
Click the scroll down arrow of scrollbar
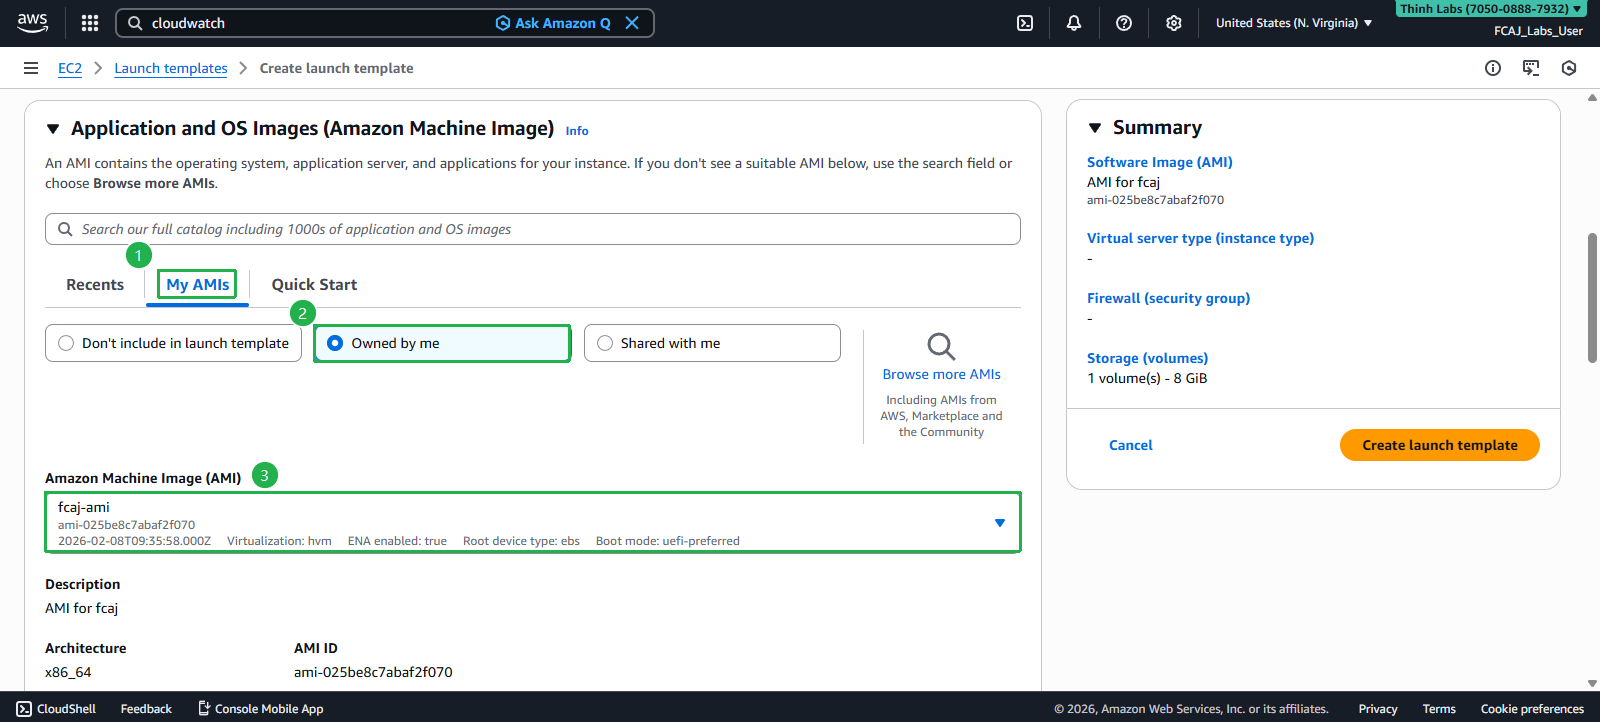[1592, 684]
